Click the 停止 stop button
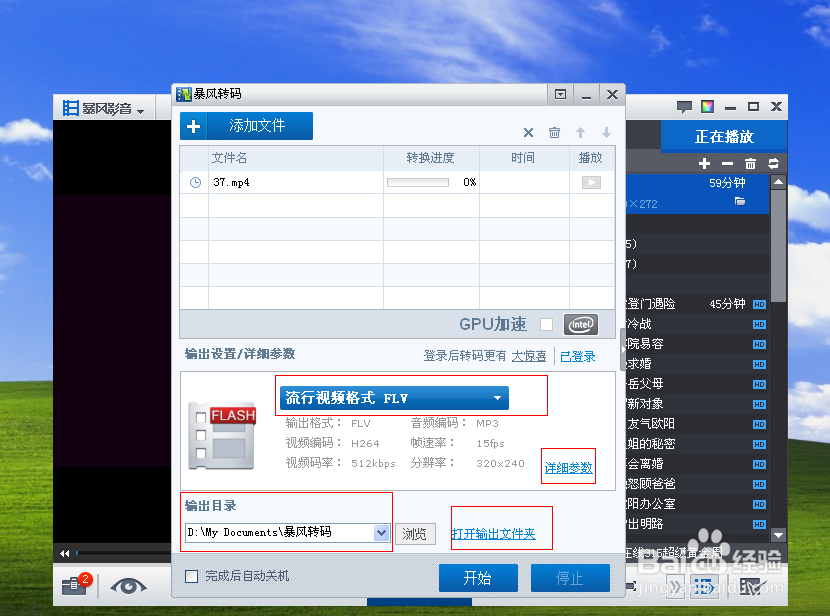This screenshot has height=616, width=830. point(570,577)
